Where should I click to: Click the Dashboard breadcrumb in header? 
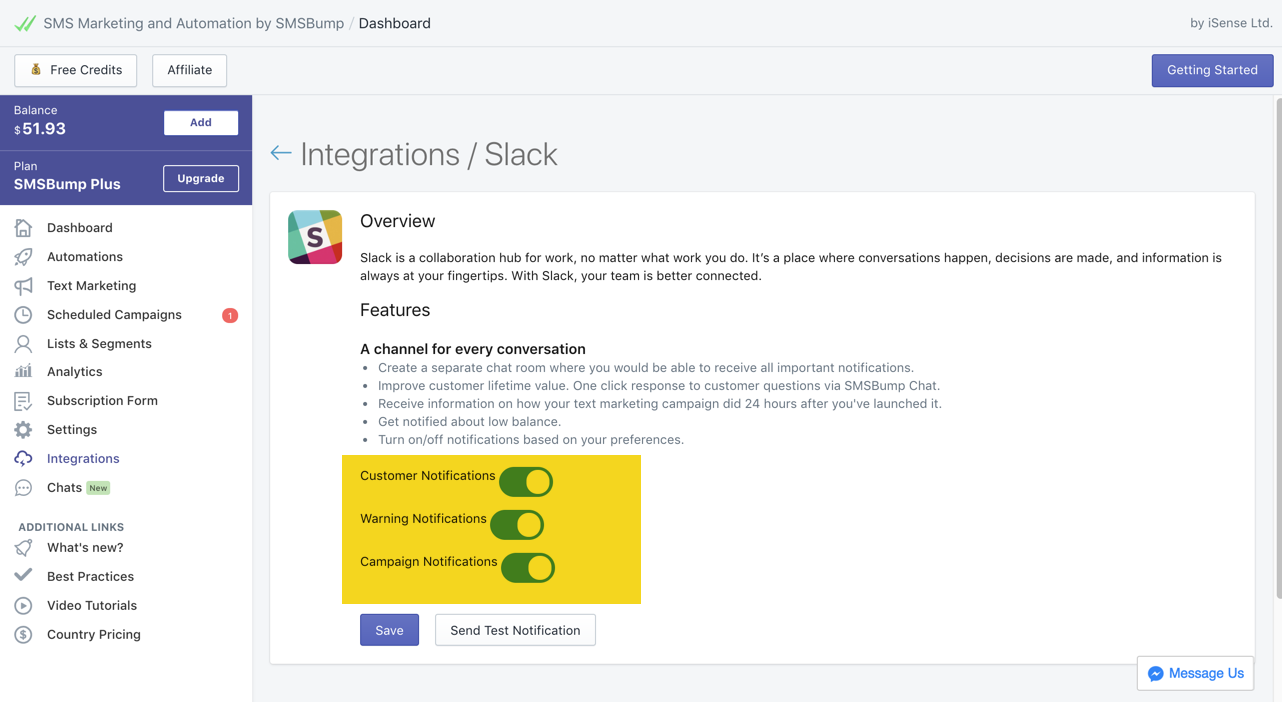click(x=395, y=23)
